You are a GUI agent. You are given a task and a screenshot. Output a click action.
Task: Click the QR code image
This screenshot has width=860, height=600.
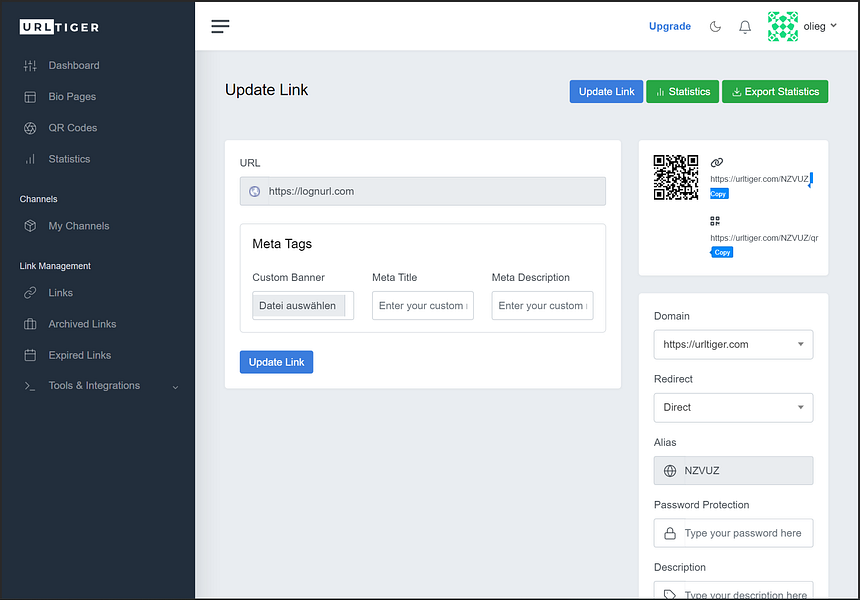(676, 177)
